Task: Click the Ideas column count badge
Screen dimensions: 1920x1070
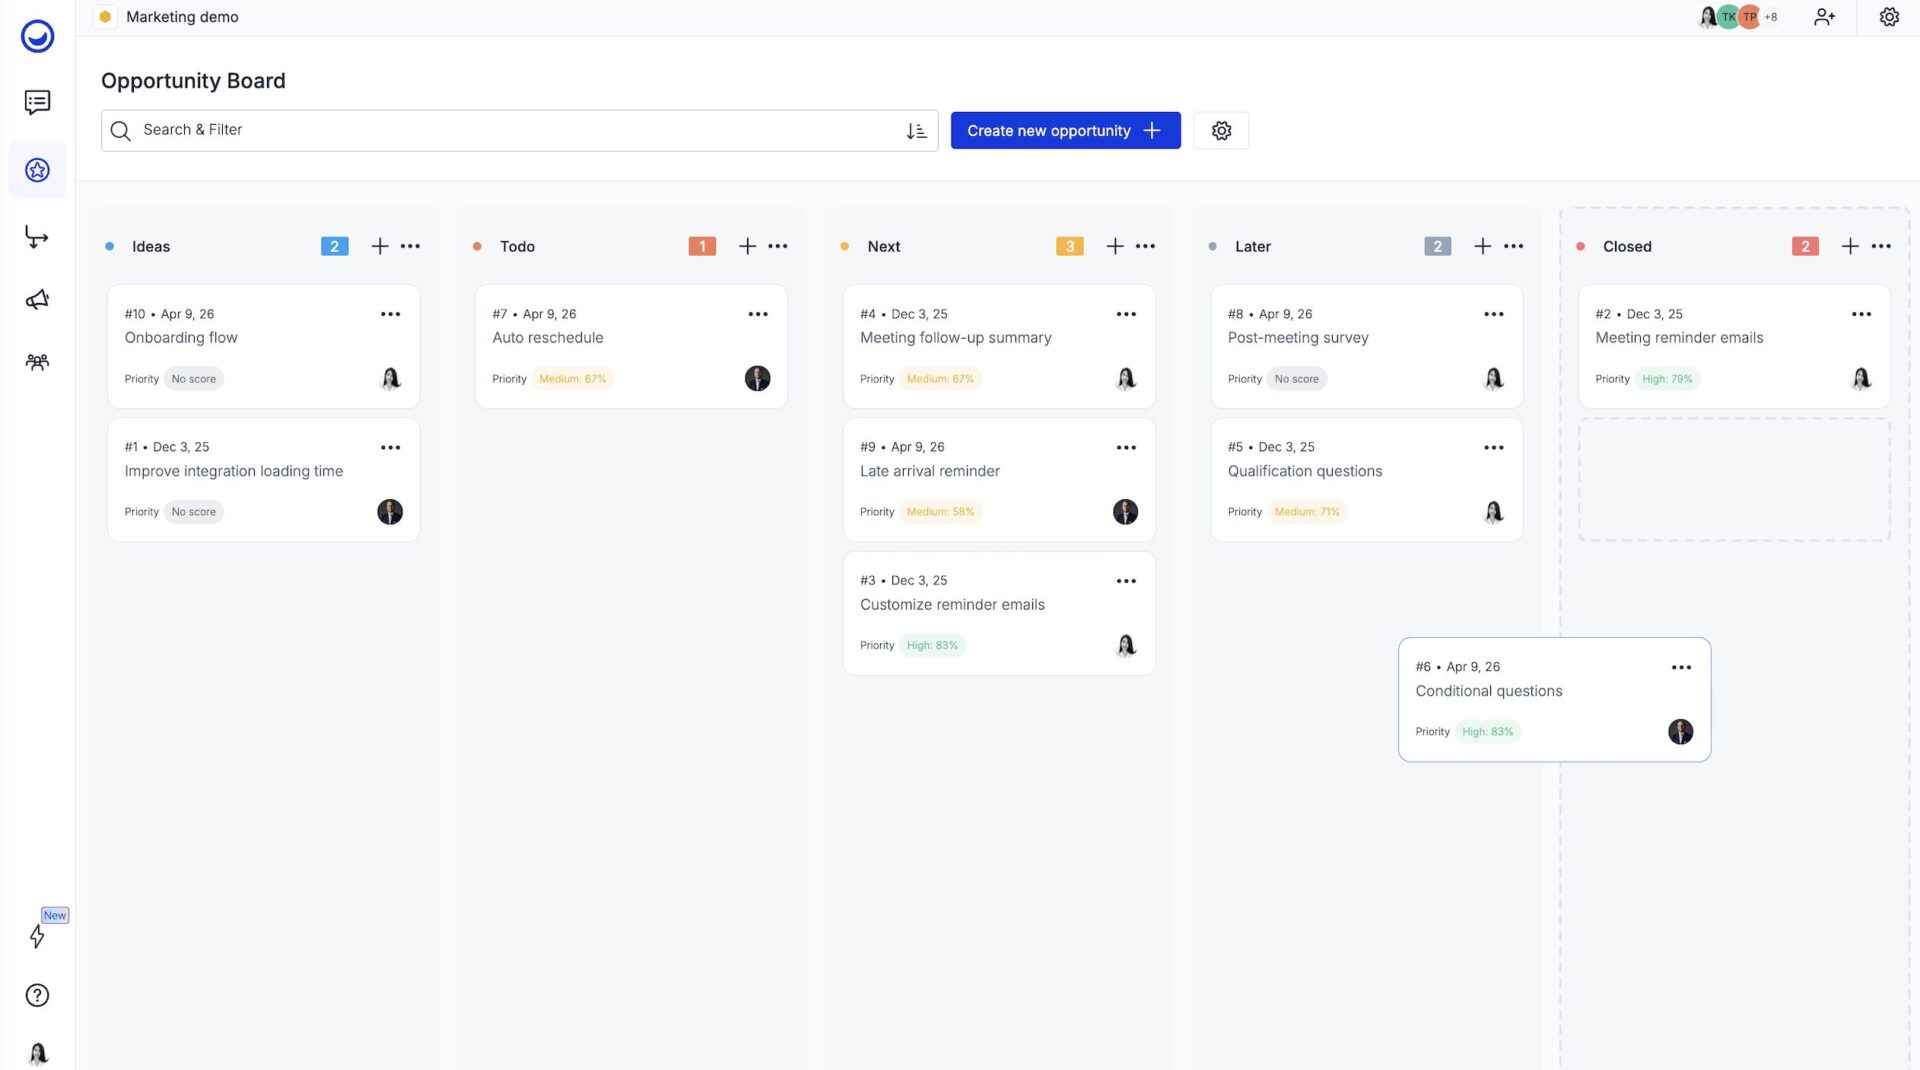Action: tap(334, 246)
